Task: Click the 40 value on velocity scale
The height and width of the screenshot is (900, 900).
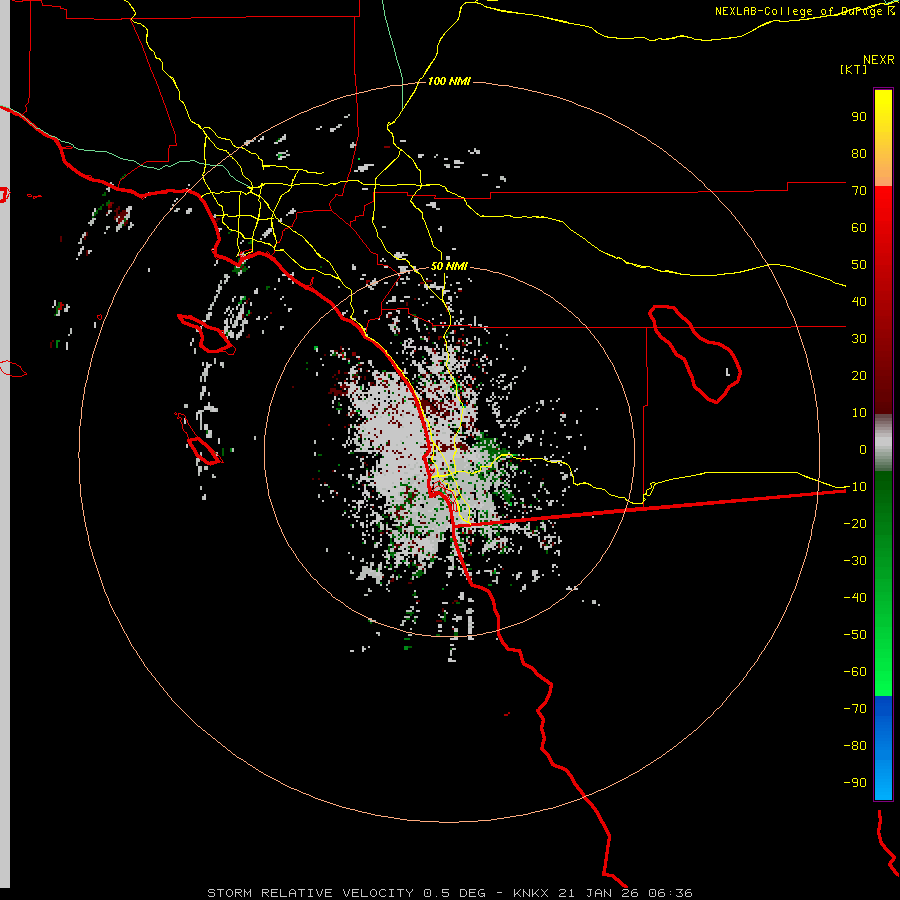Action: [x=859, y=301]
